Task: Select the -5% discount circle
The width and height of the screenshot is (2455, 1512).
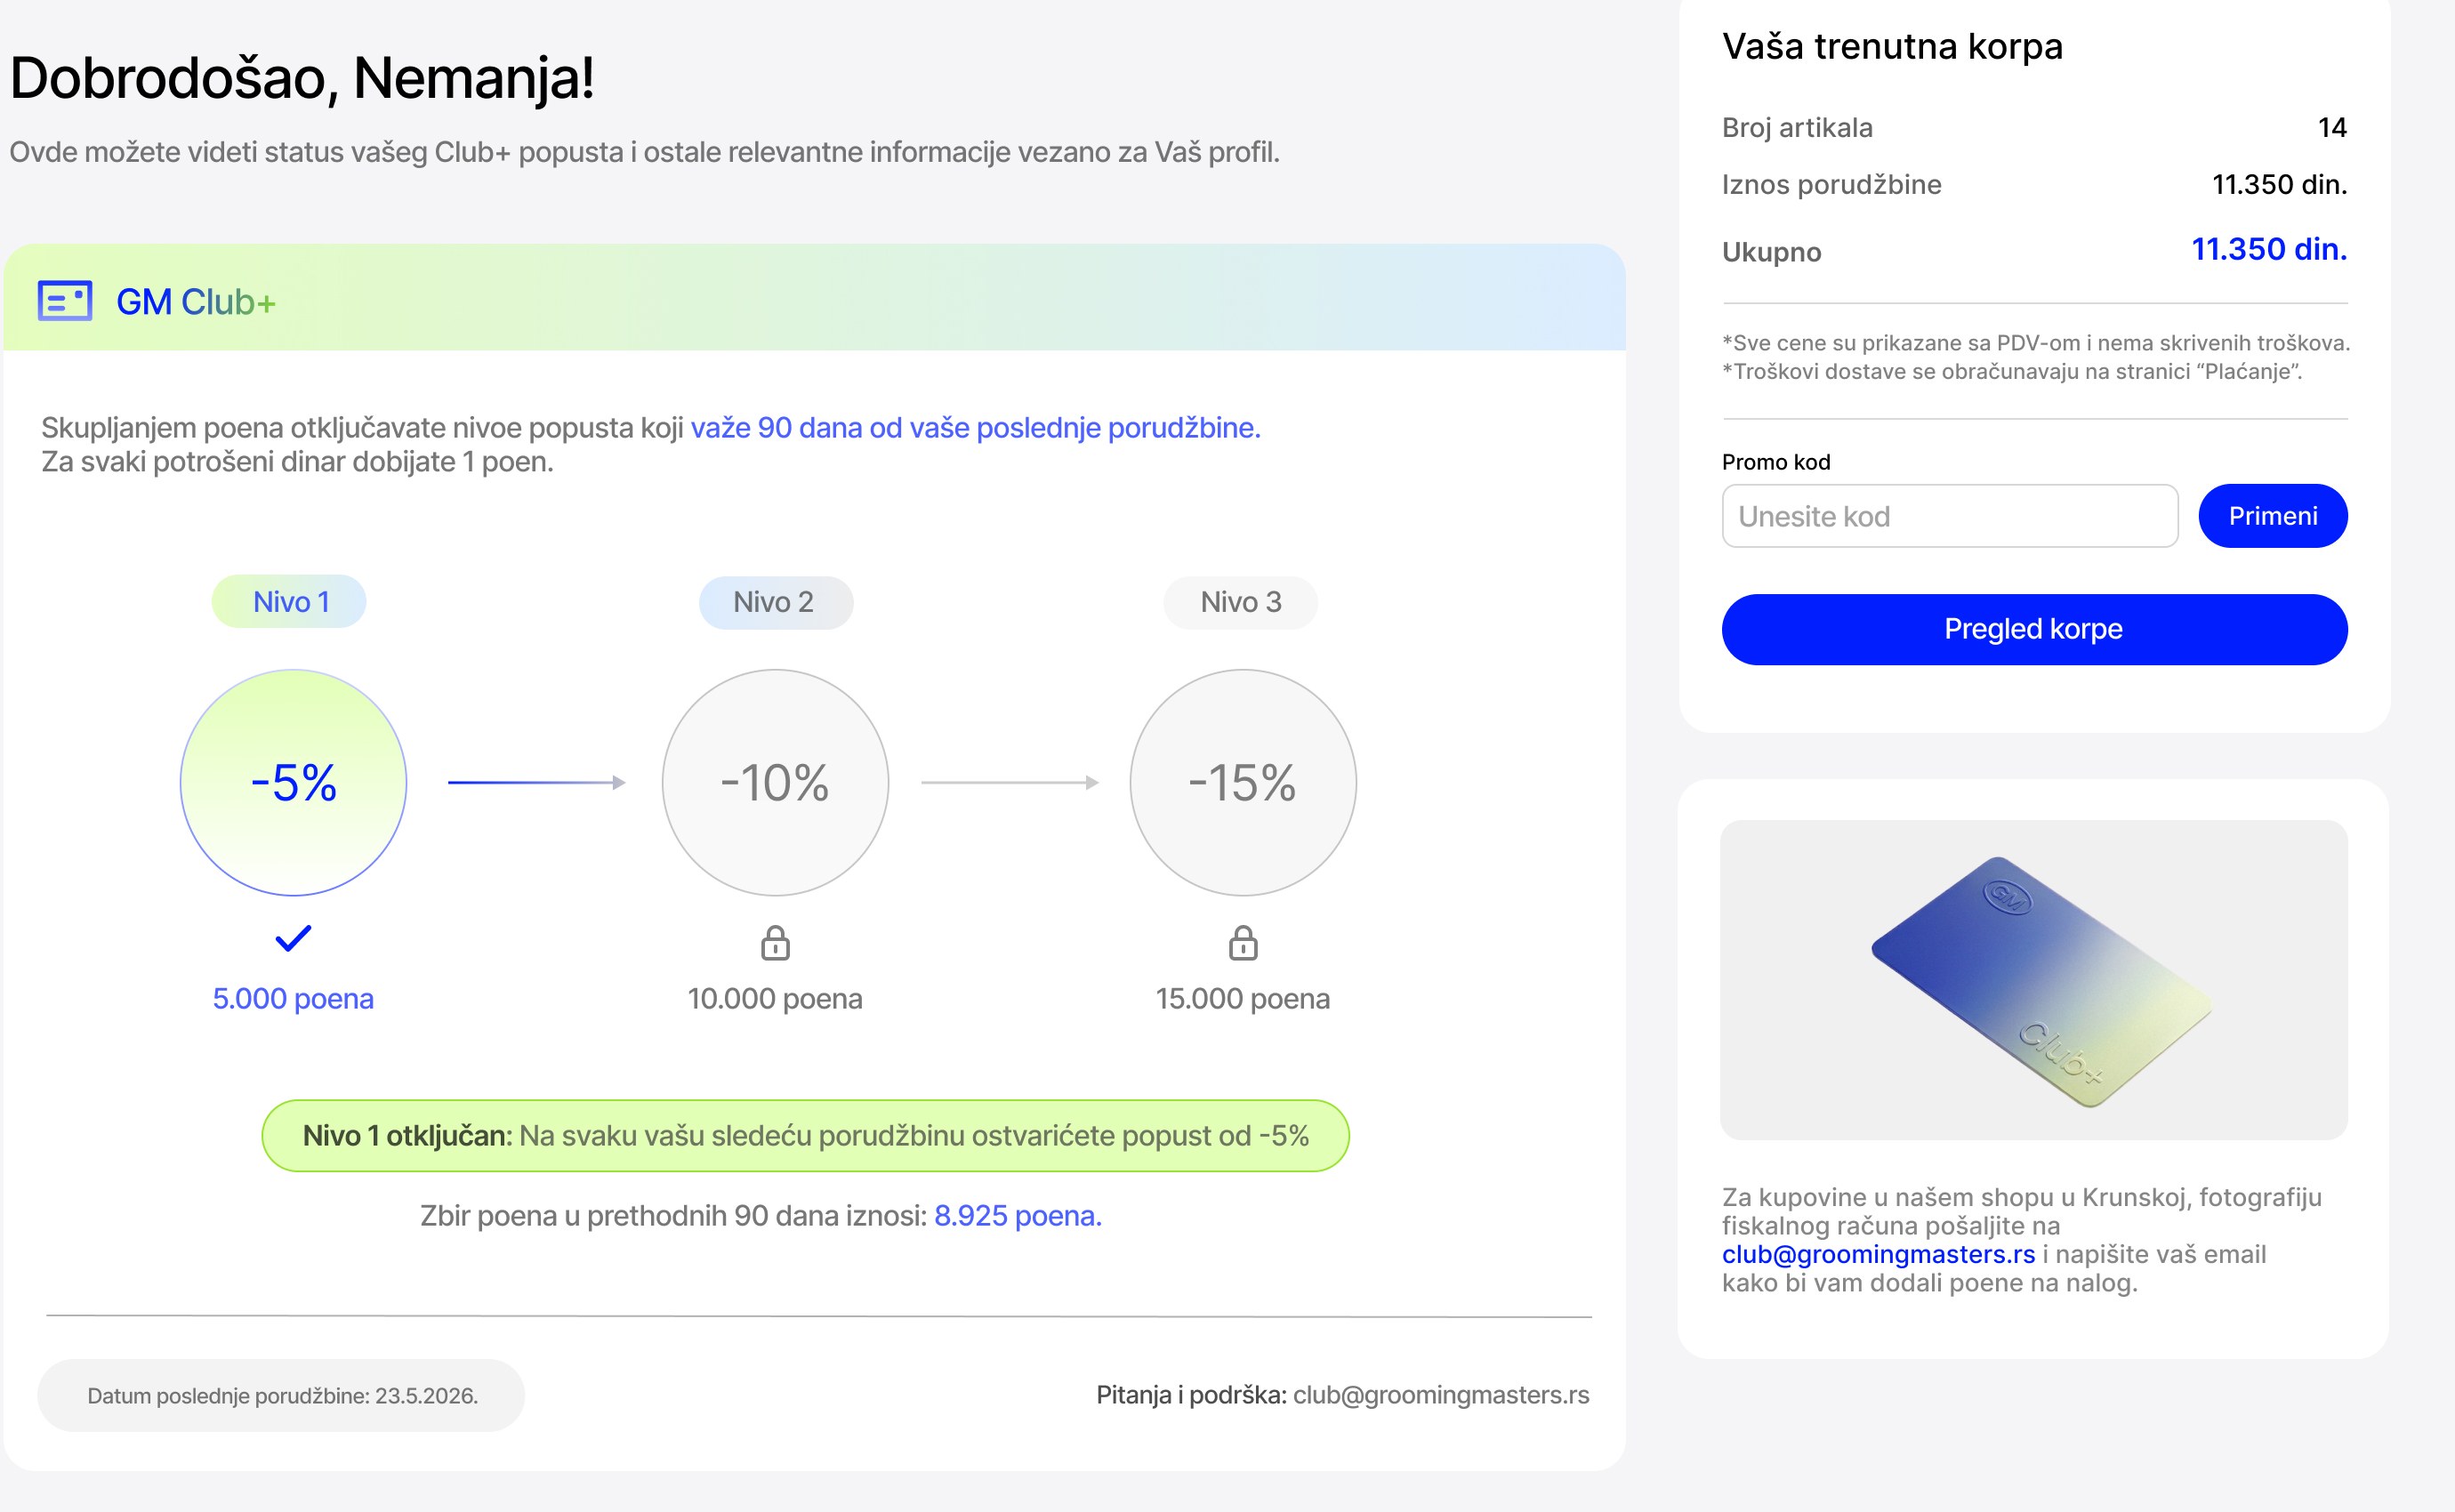Action: click(x=293, y=782)
